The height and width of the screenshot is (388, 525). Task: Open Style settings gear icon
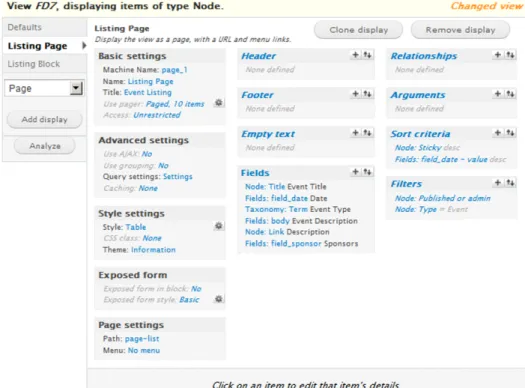point(219,226)
